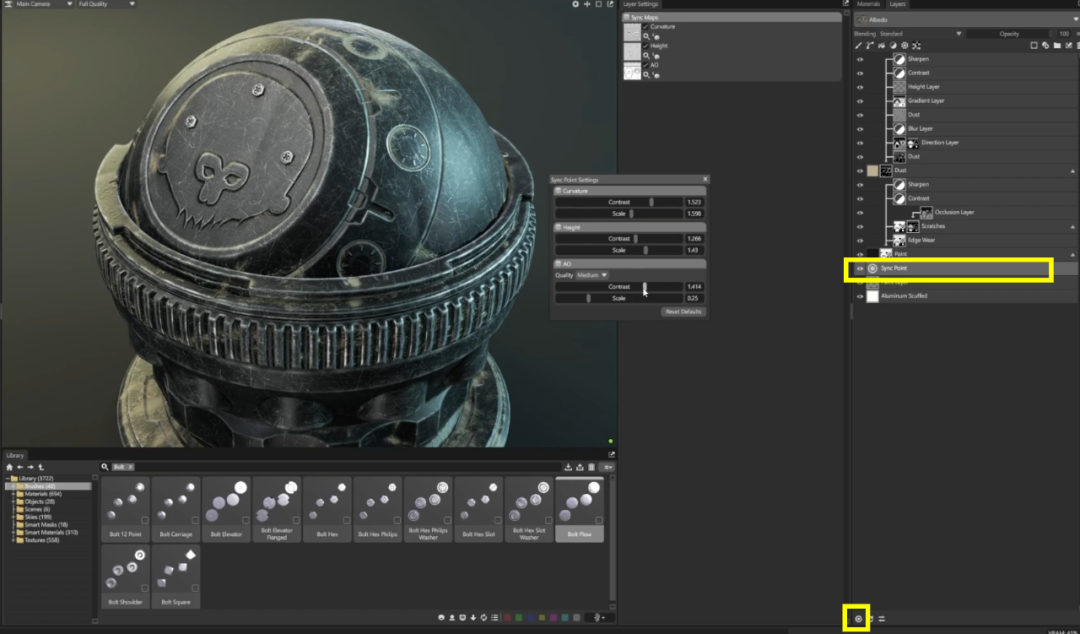Viewport: 1080px width, 634px height.
Task: Click the Library trash delete icon
Action: point(591,467)
